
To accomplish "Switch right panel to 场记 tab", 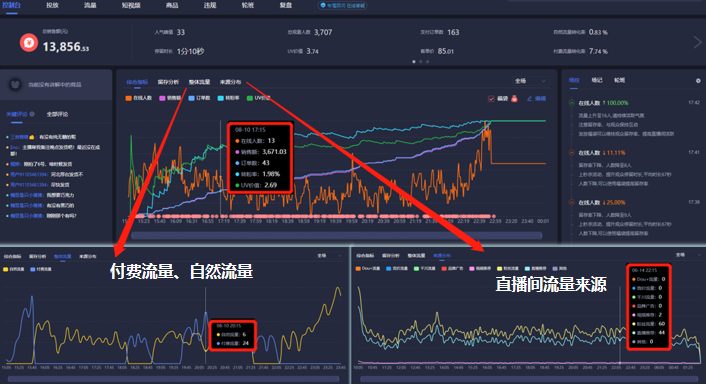I will pos(597,80).
